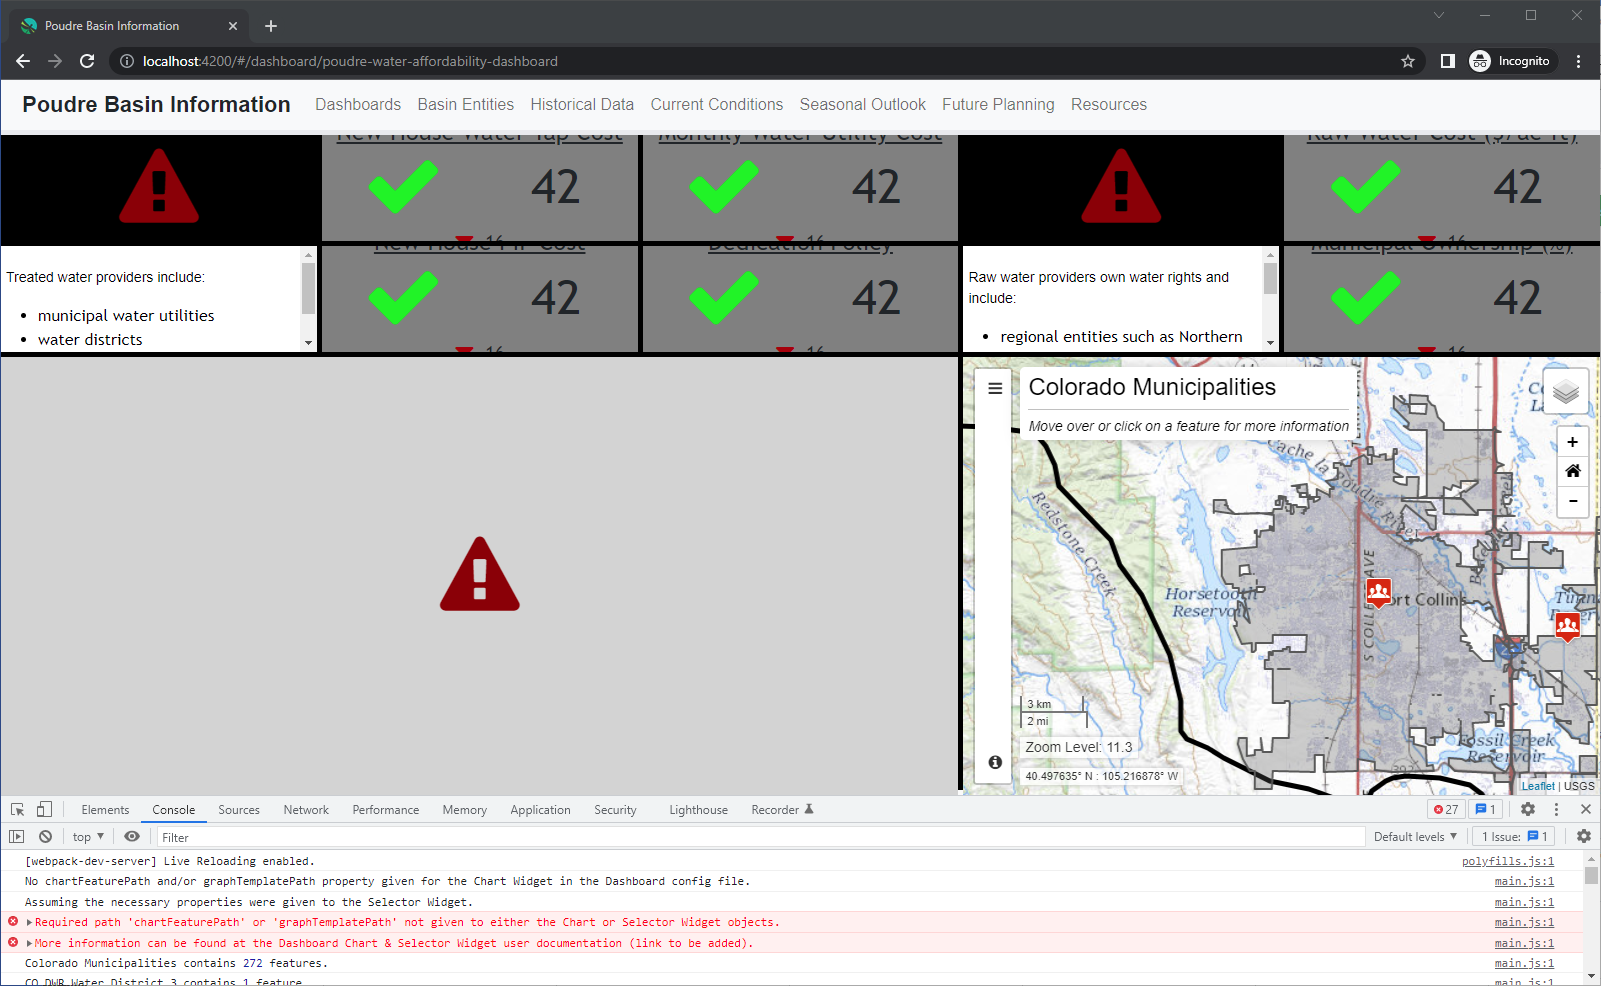Bookmark the page with the star
This screenshot has height=986, width=1601.
pyautogui.click(x=1409, y=60)
